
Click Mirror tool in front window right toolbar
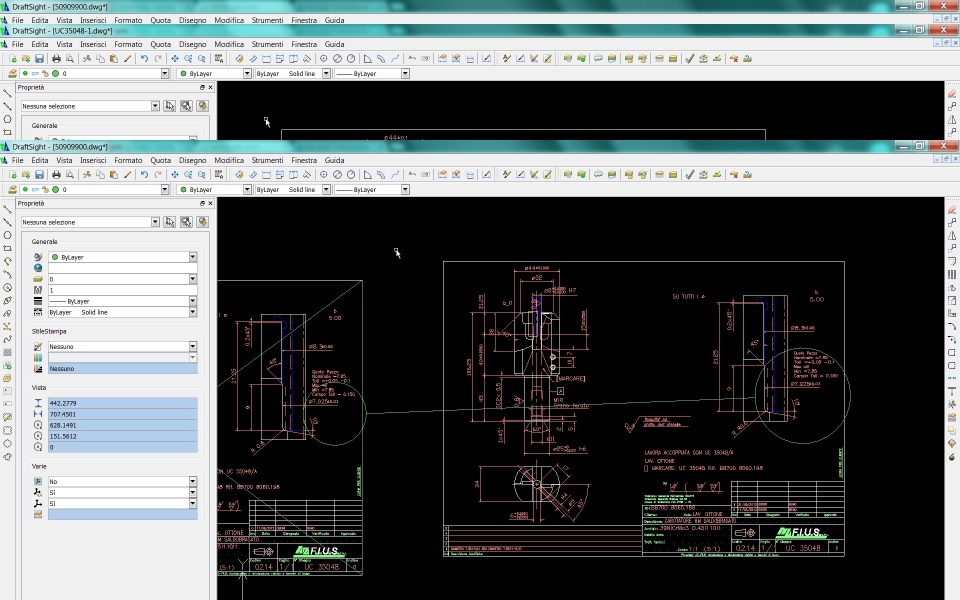coord(952,236)
